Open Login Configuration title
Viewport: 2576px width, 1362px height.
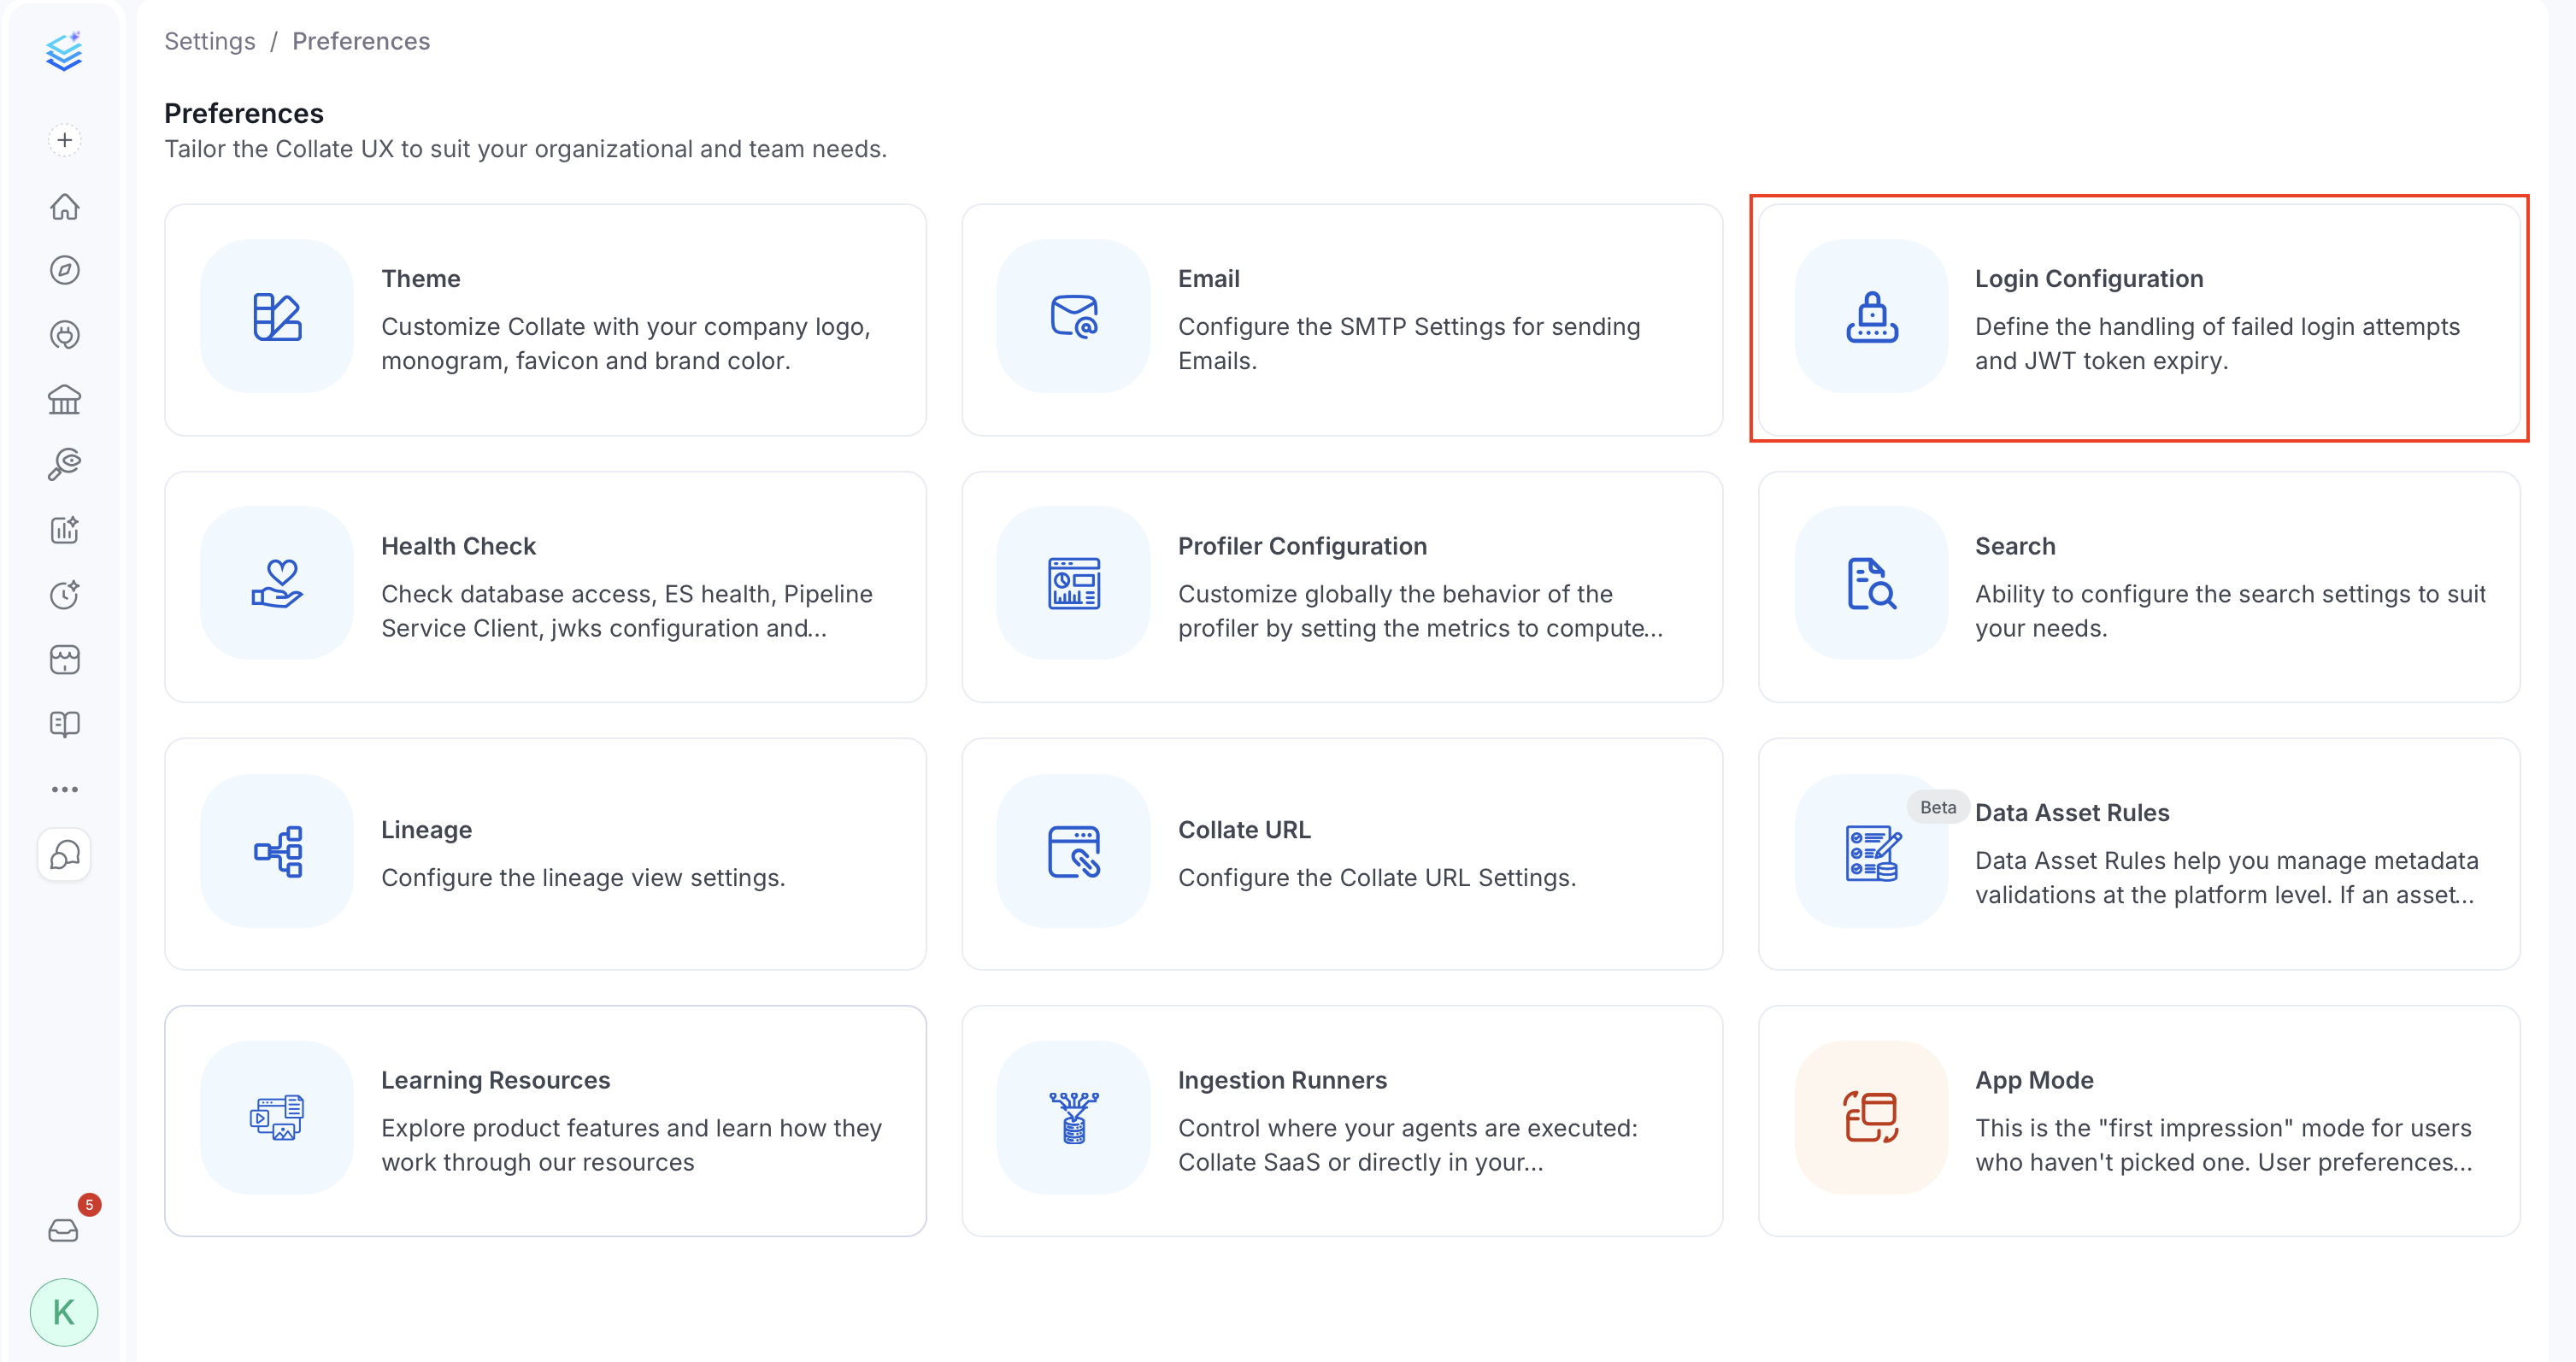point(2089,279)
